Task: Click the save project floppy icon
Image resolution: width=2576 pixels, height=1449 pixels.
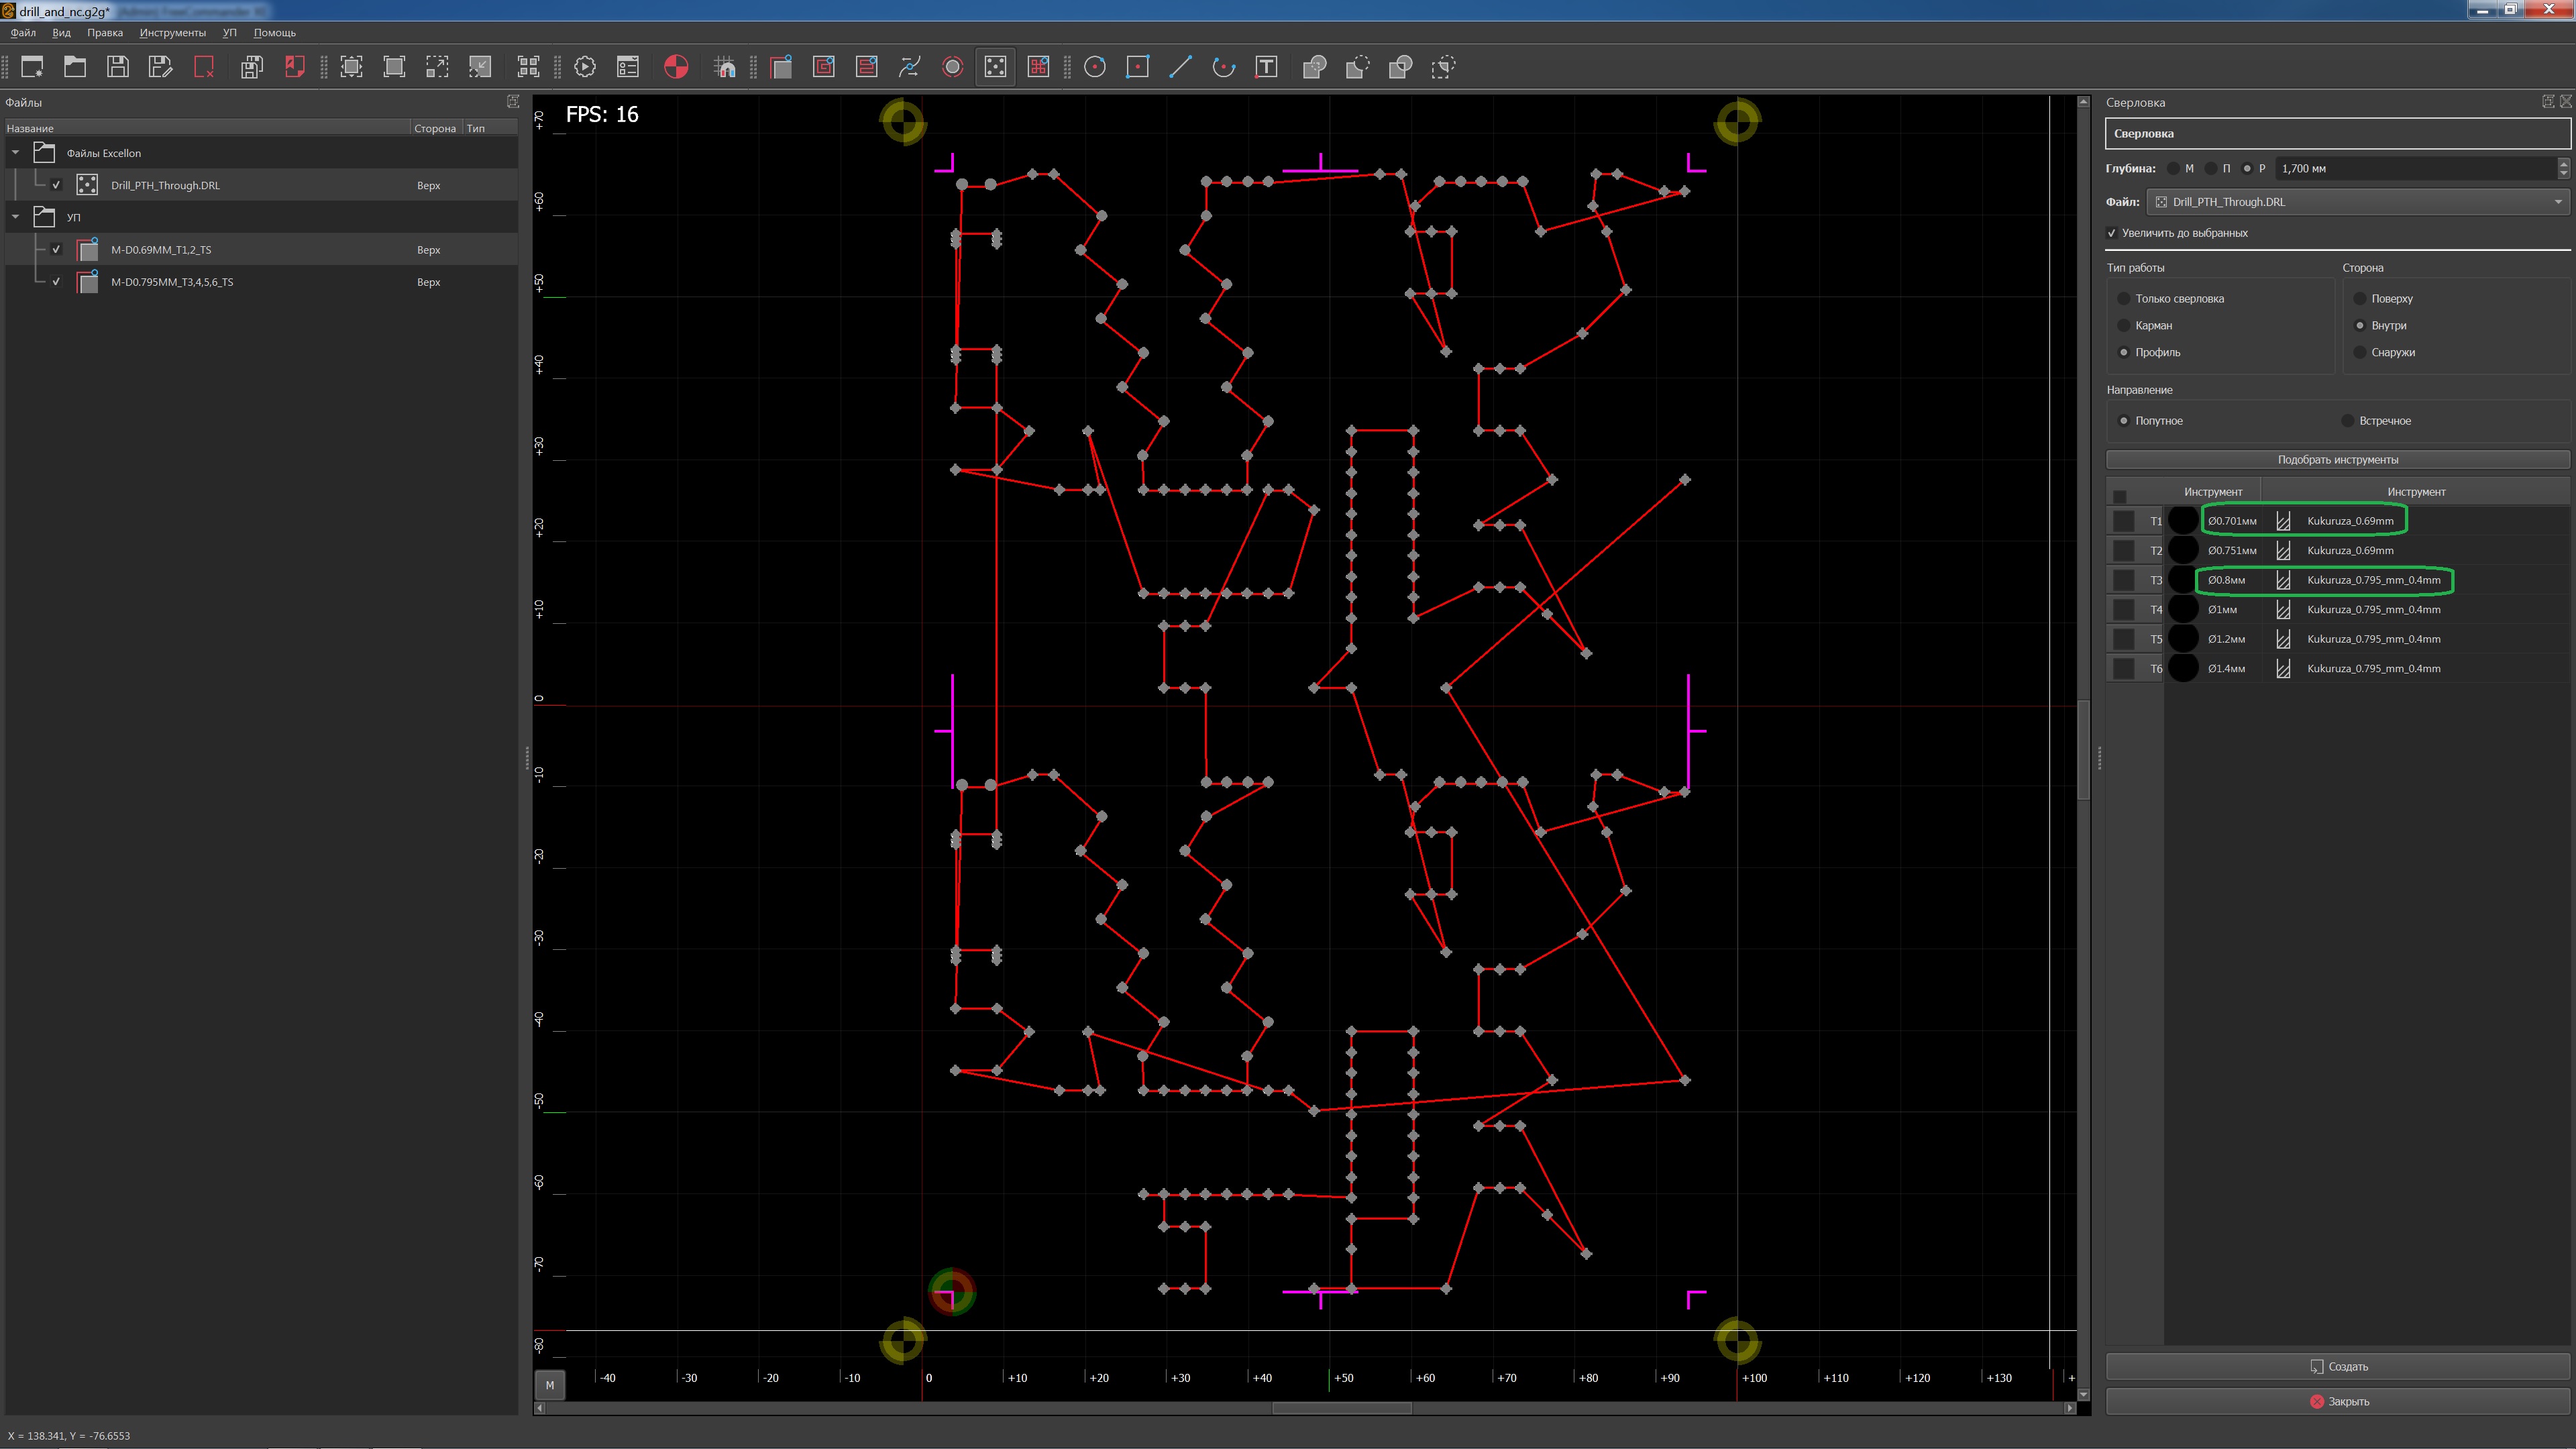Action: [x=118, y=67]
